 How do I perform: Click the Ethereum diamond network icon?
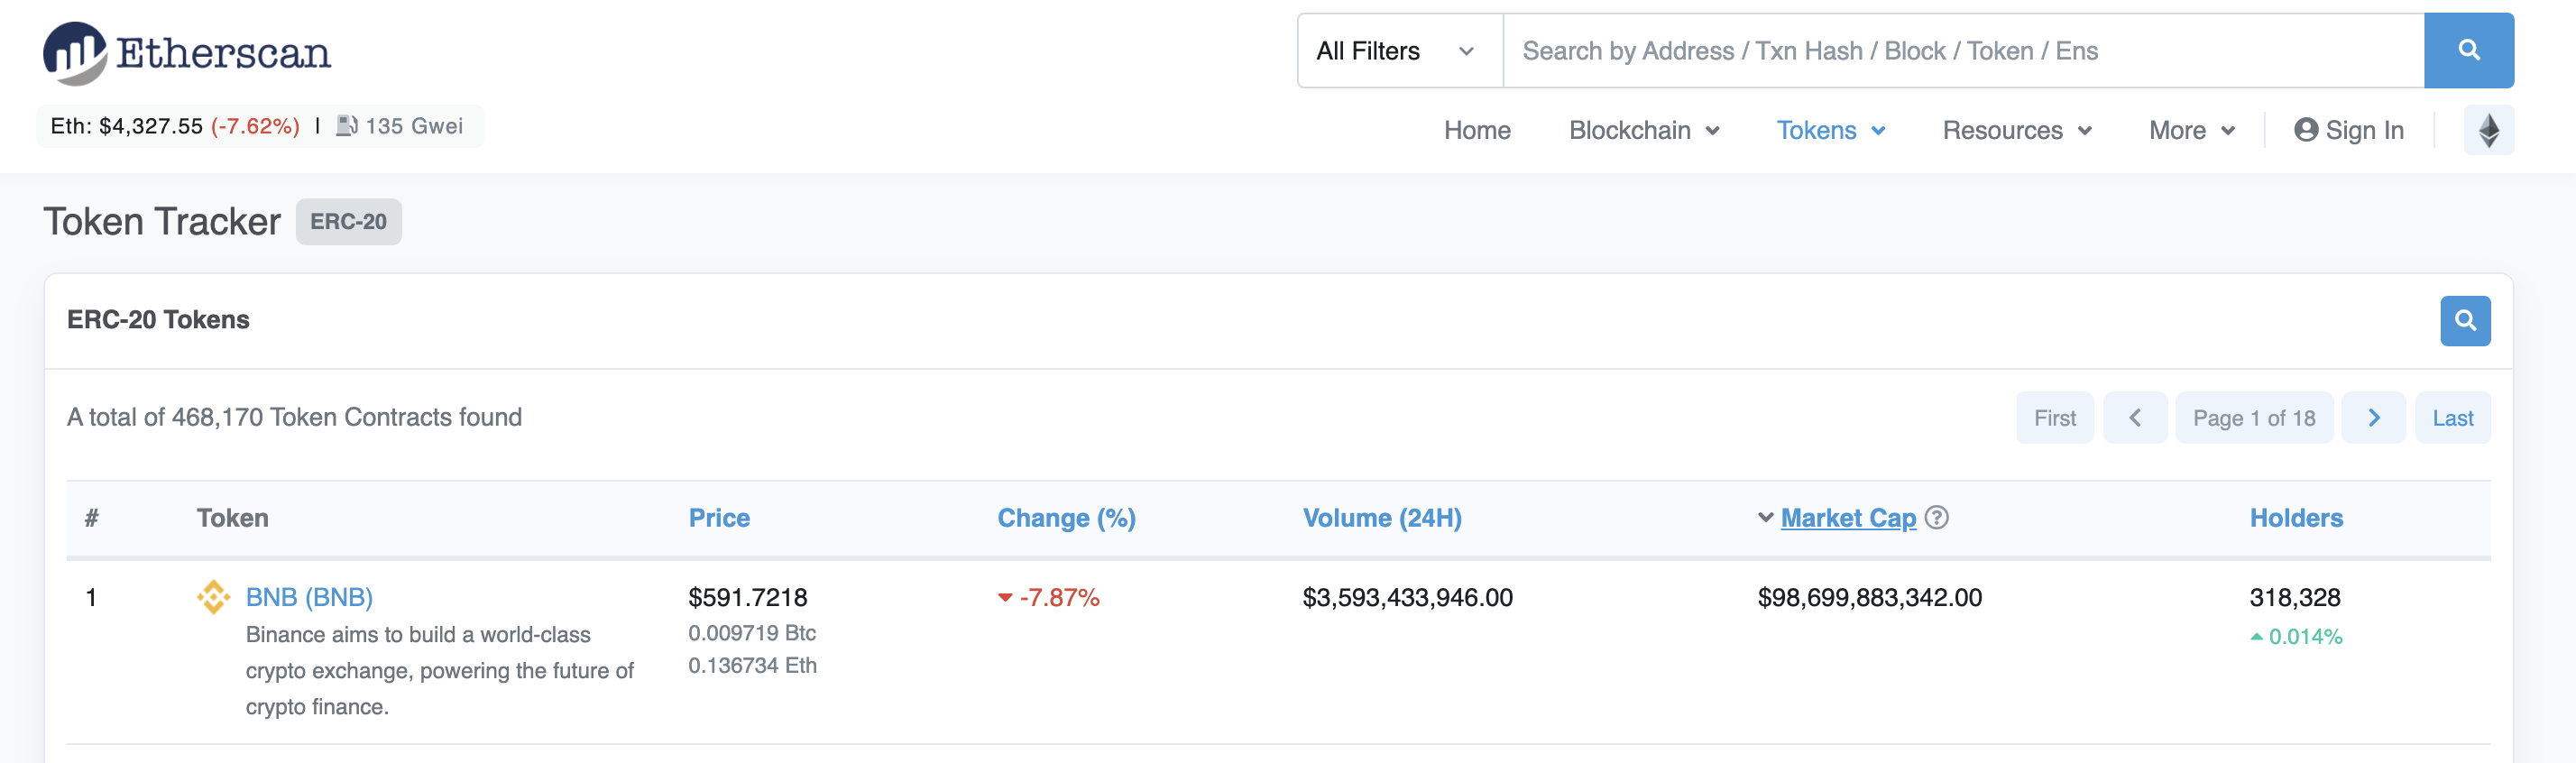point(2488,130)
